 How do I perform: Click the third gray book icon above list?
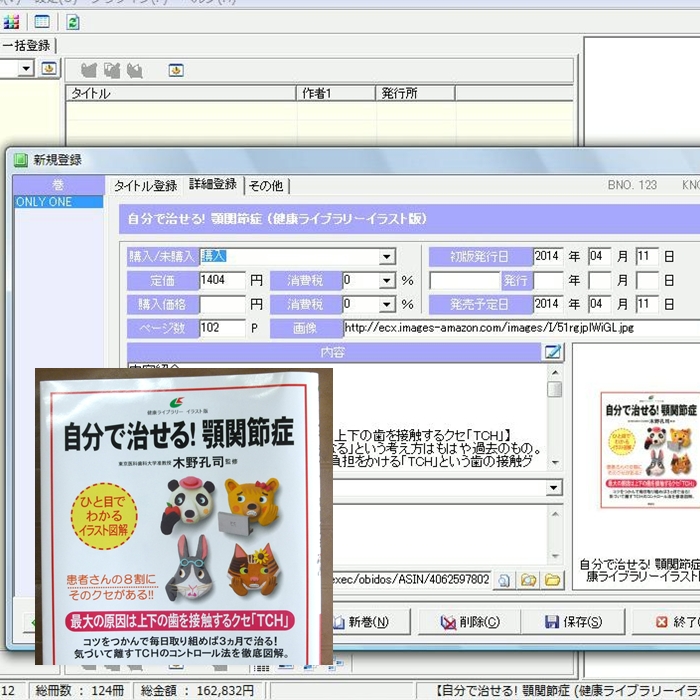pos(135,70)
